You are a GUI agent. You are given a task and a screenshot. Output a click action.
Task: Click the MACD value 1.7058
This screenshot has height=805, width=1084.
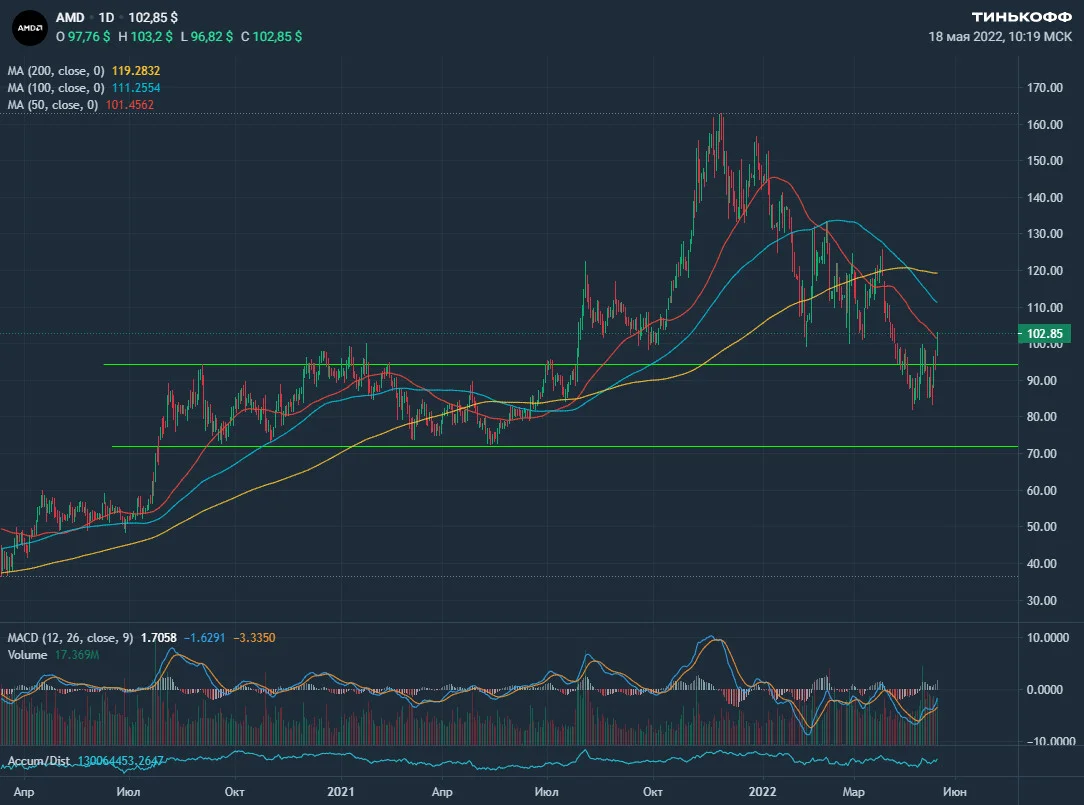158,638
